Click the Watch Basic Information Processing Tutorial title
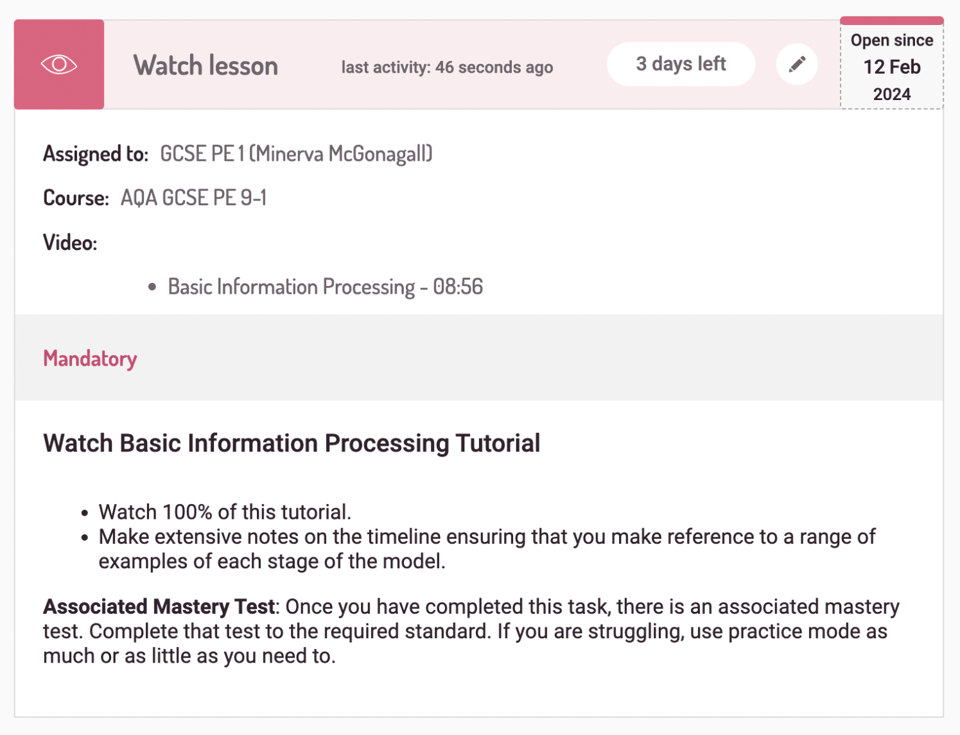Screen dimensions: 960x735 pos(291,443)
